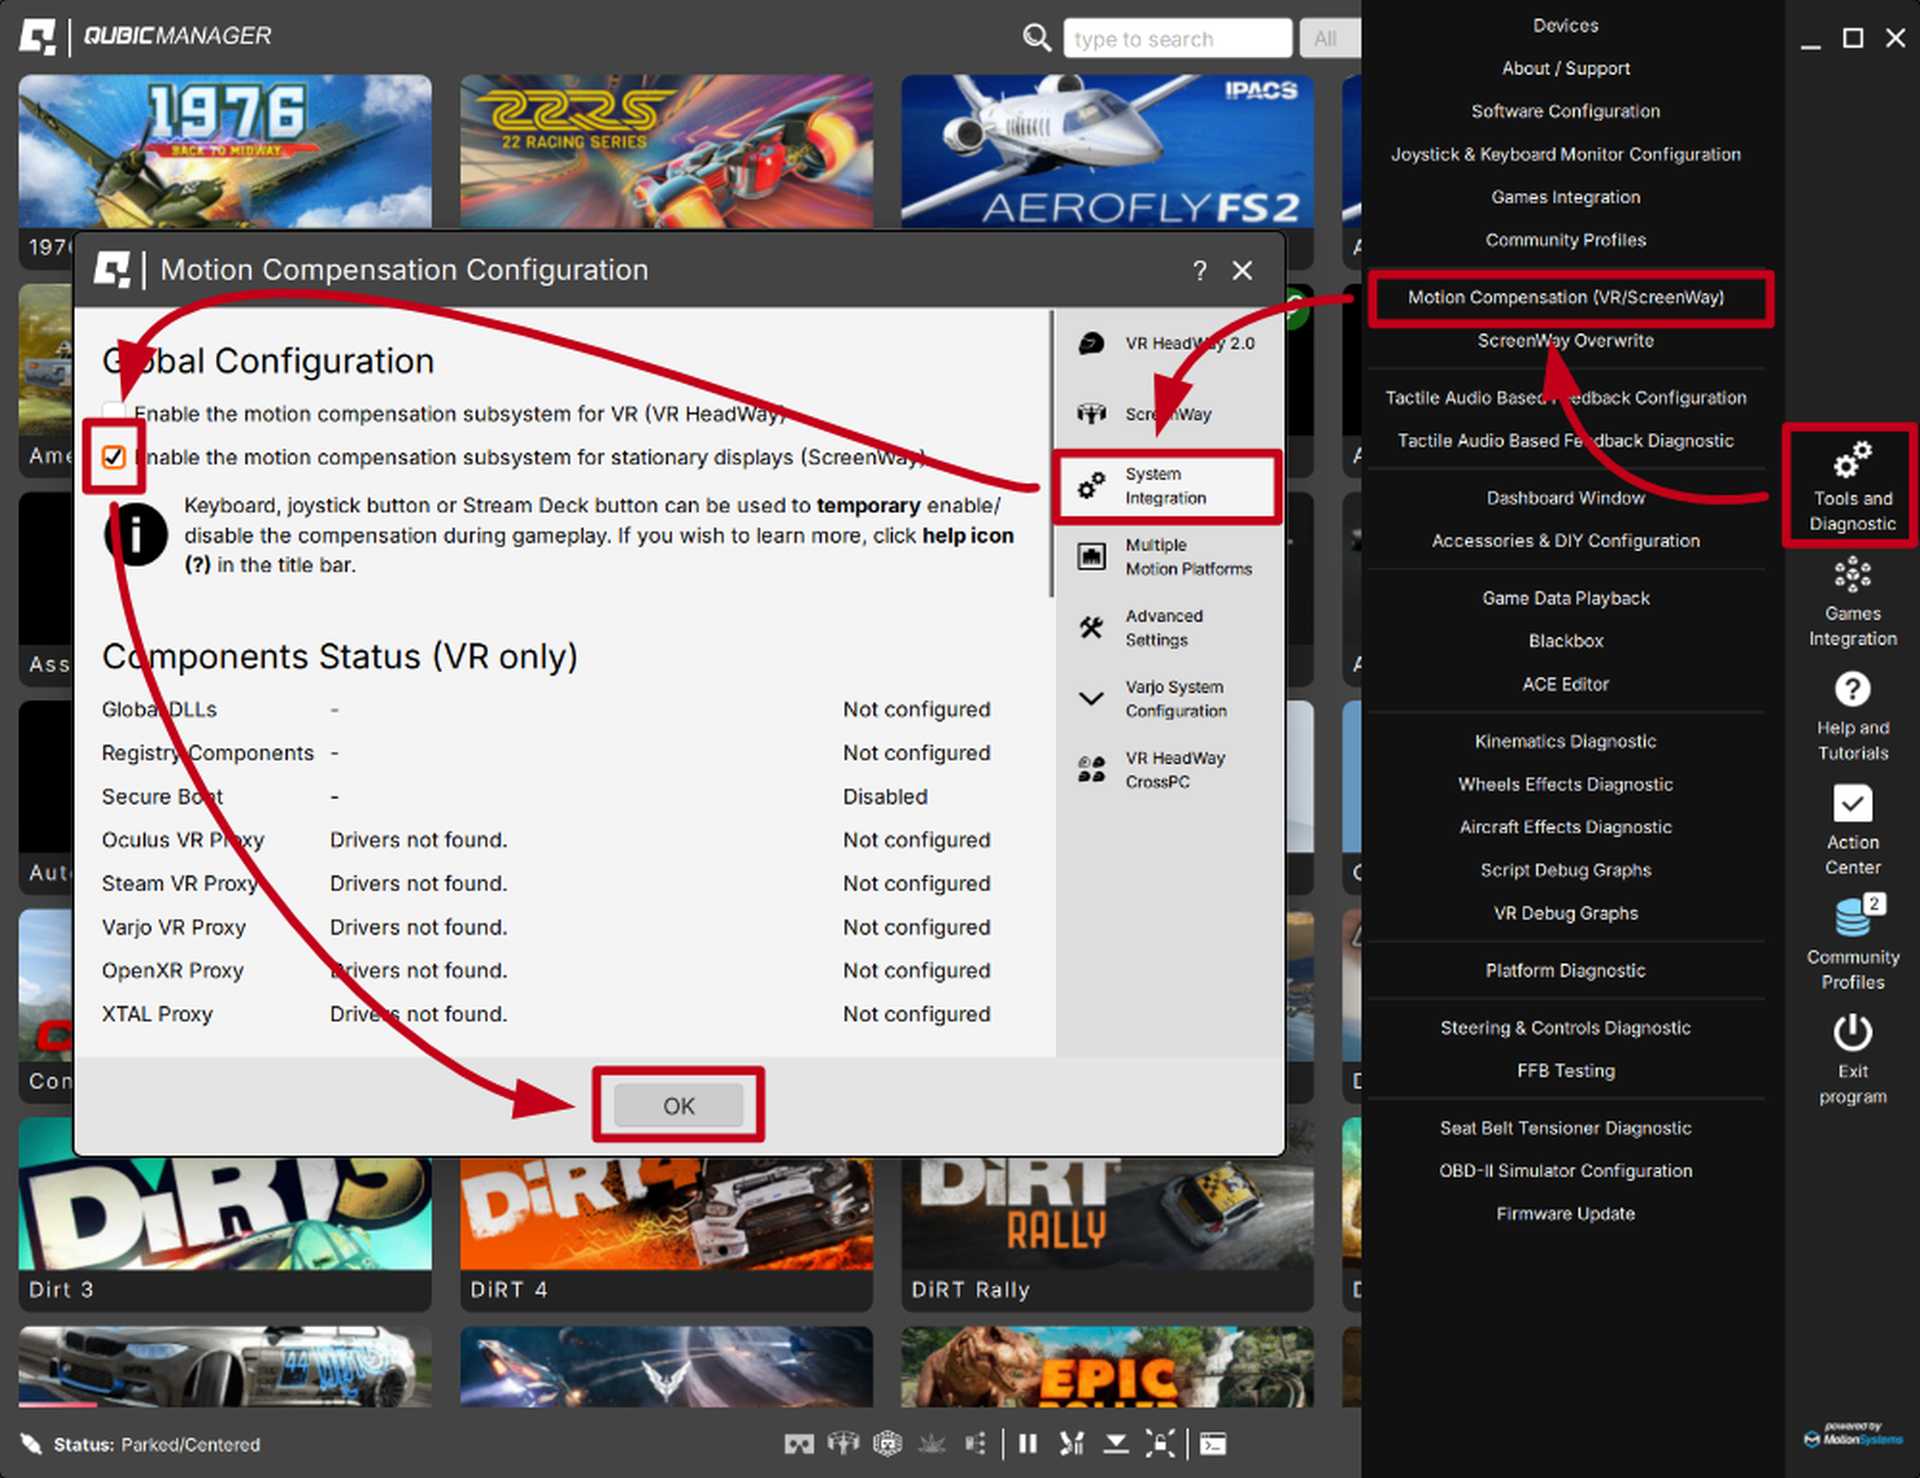This screenshot has height=1478, width=1920.
Task: Click the crossed tools icon in bottom bar
Action: point(1072,1443)
